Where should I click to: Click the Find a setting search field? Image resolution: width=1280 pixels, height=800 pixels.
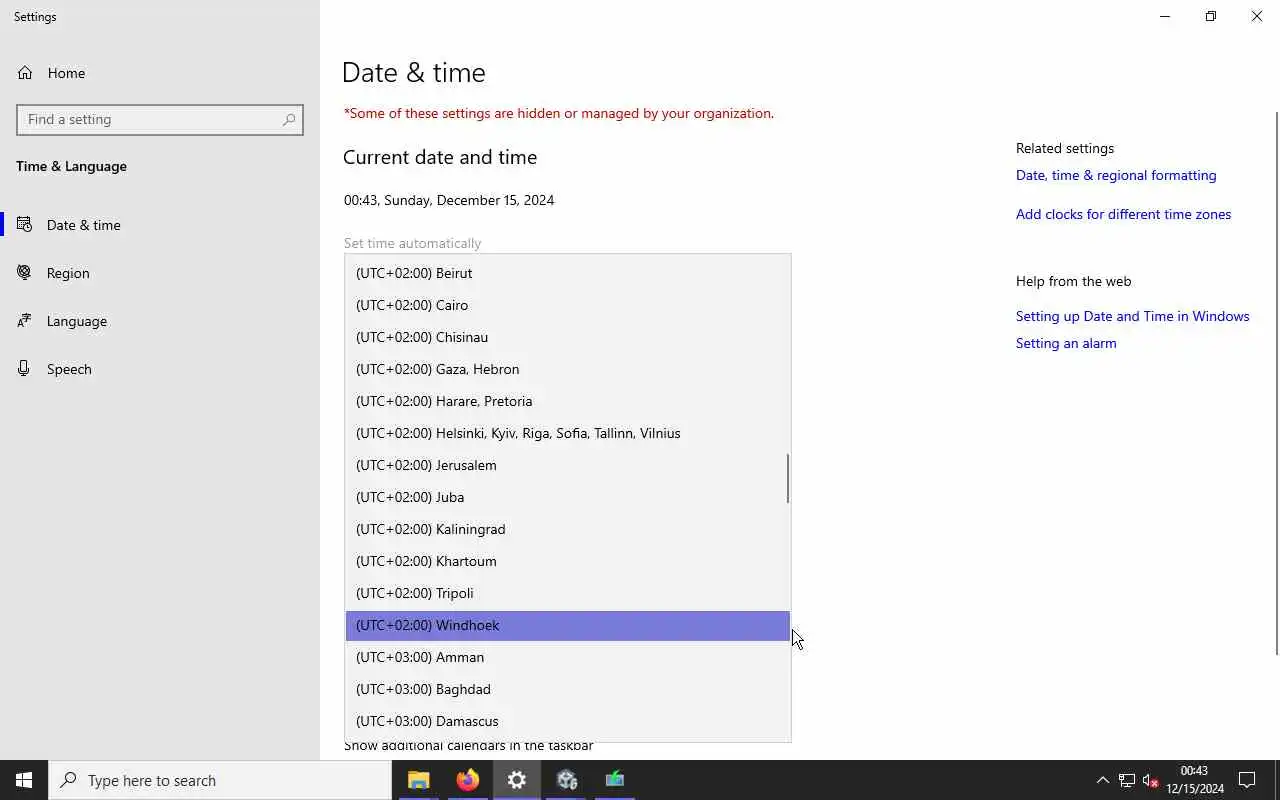160,119
